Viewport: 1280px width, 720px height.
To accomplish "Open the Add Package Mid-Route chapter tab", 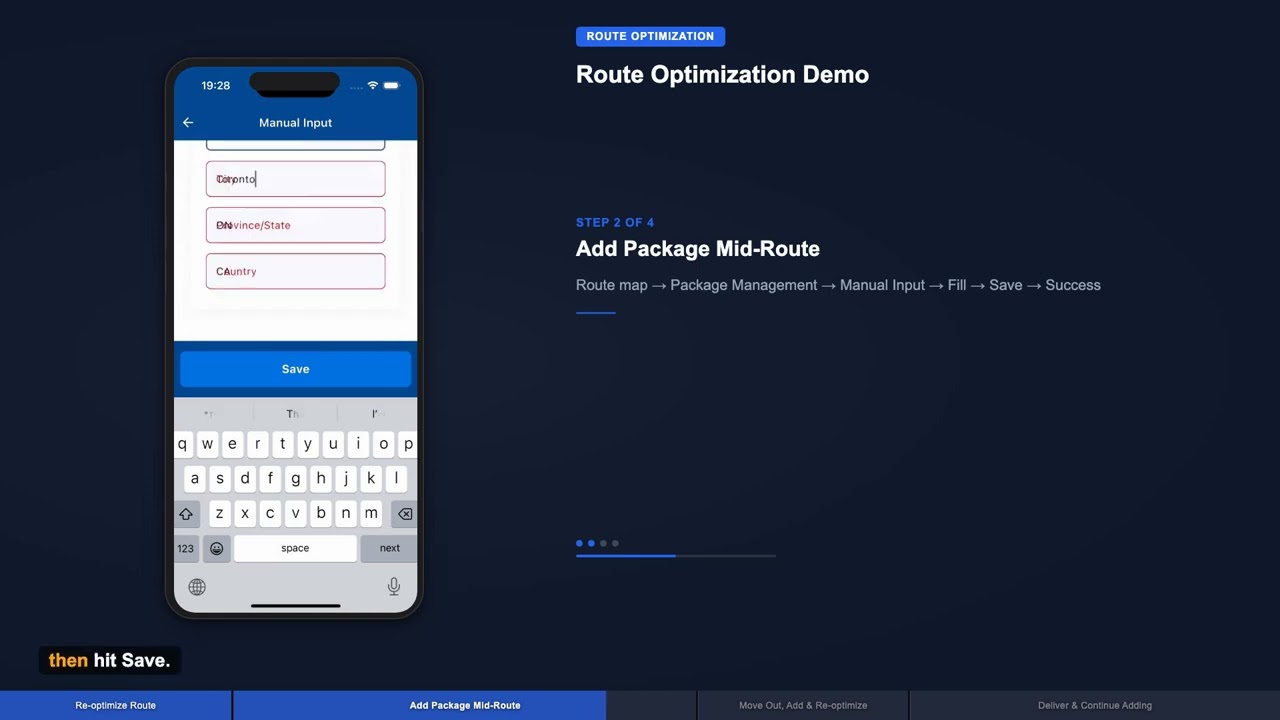I will pyautogui.click(x=465, y=705).
